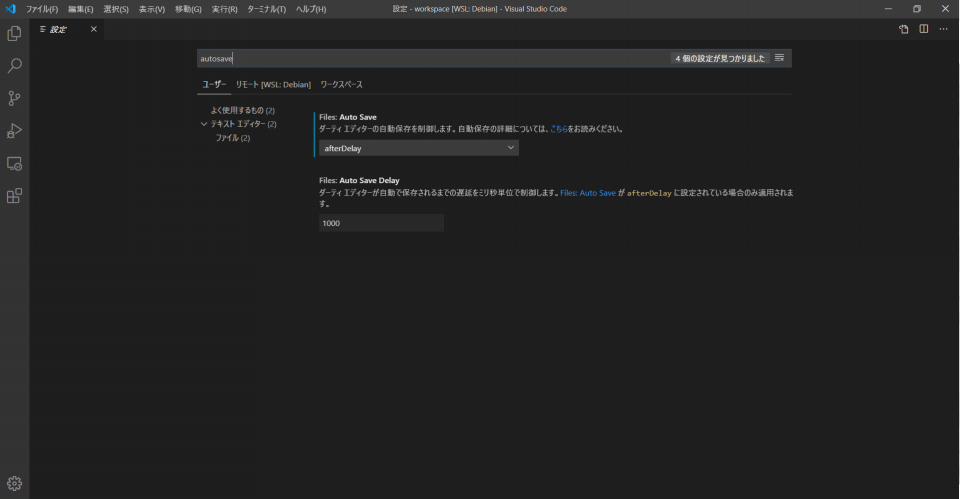
Task: Open the 表示(V) menu
Action: (152, 9)
